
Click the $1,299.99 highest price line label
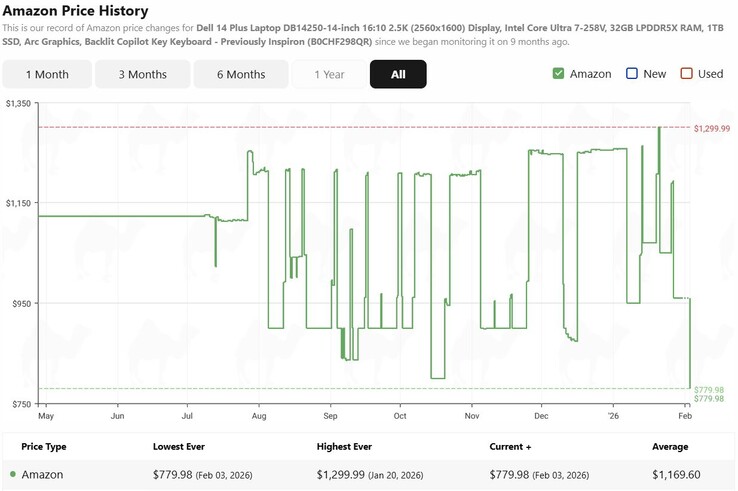712,129
